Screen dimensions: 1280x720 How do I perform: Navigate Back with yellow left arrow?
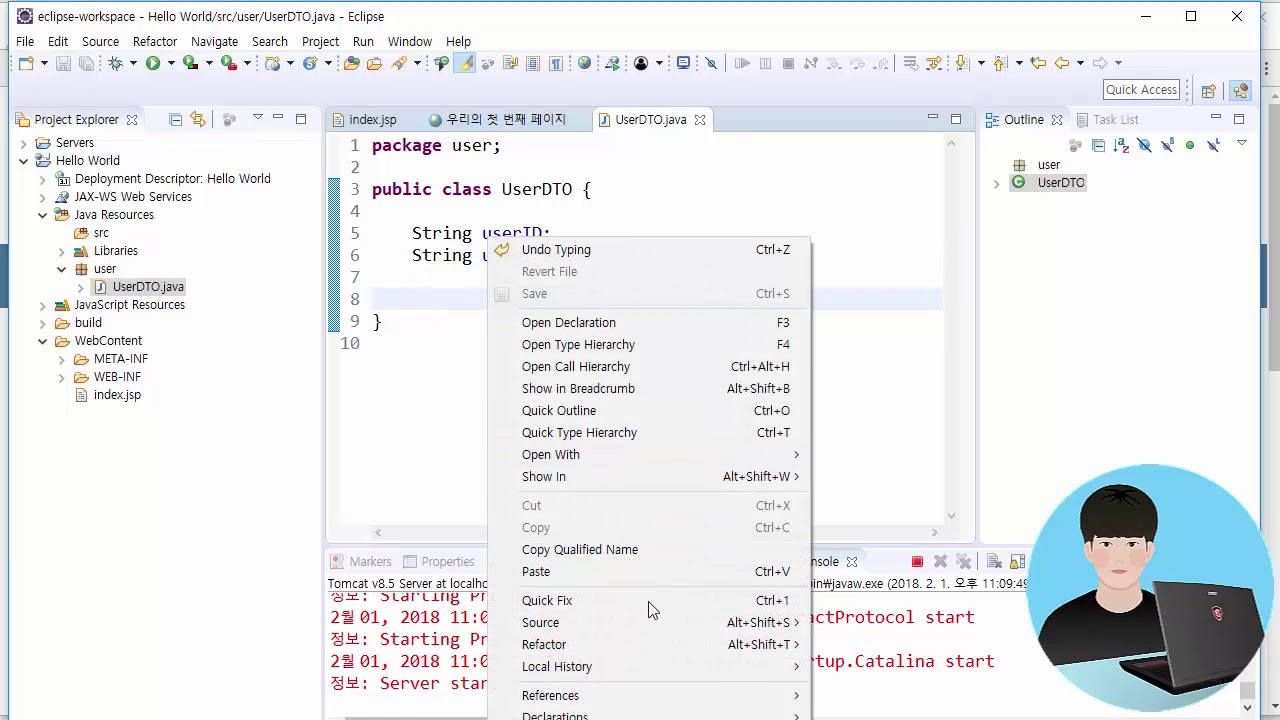pos(1061,63)
